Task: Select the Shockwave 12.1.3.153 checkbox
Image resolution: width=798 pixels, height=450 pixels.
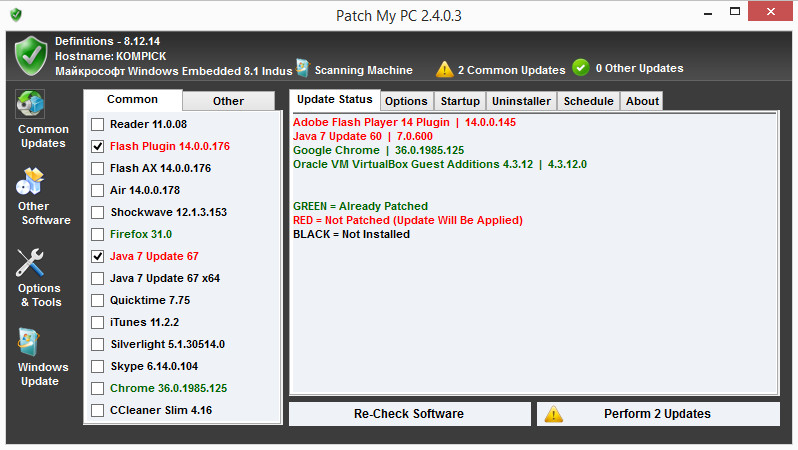Action: tap(97, 212)
